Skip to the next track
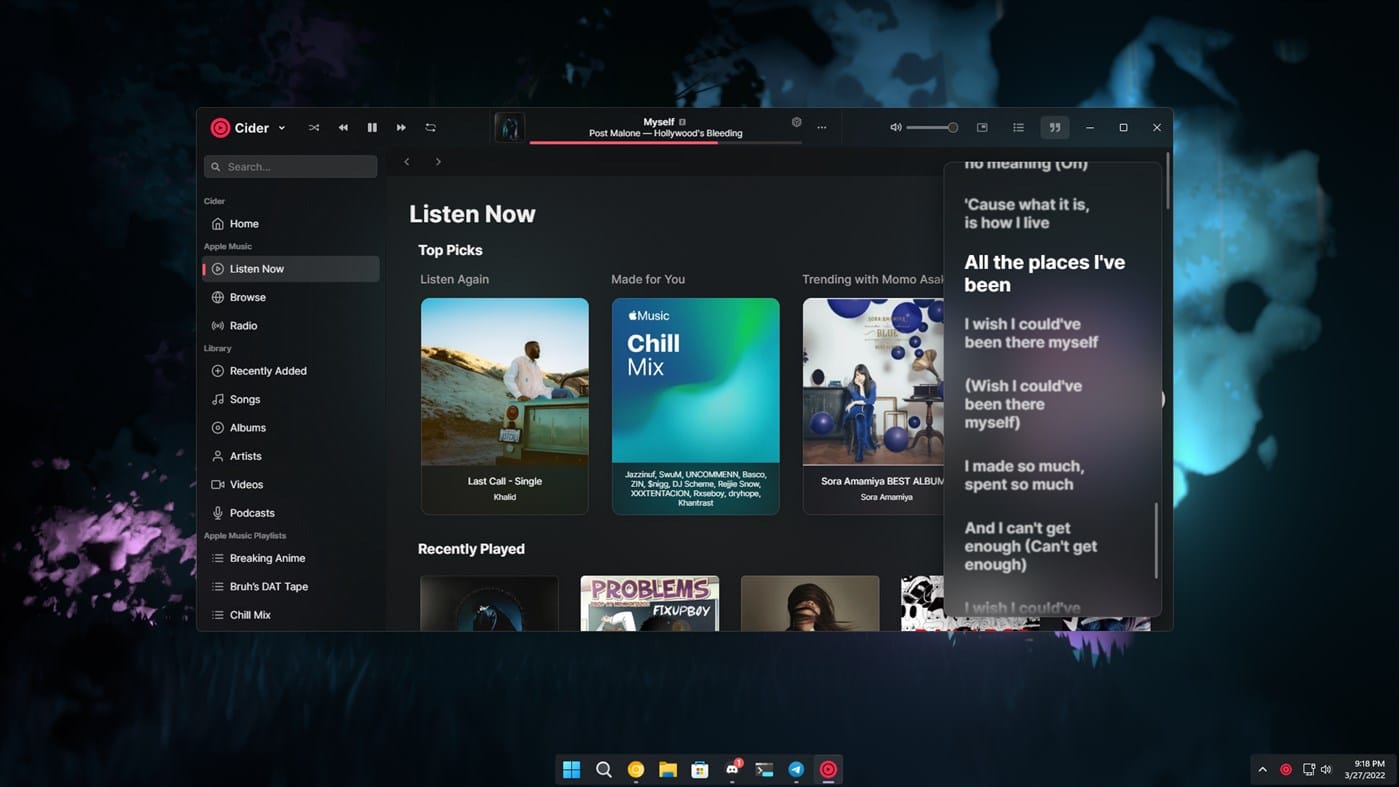Image resolution: width=1399 pixels, height=787 pixels. click(x=400, y=127)
